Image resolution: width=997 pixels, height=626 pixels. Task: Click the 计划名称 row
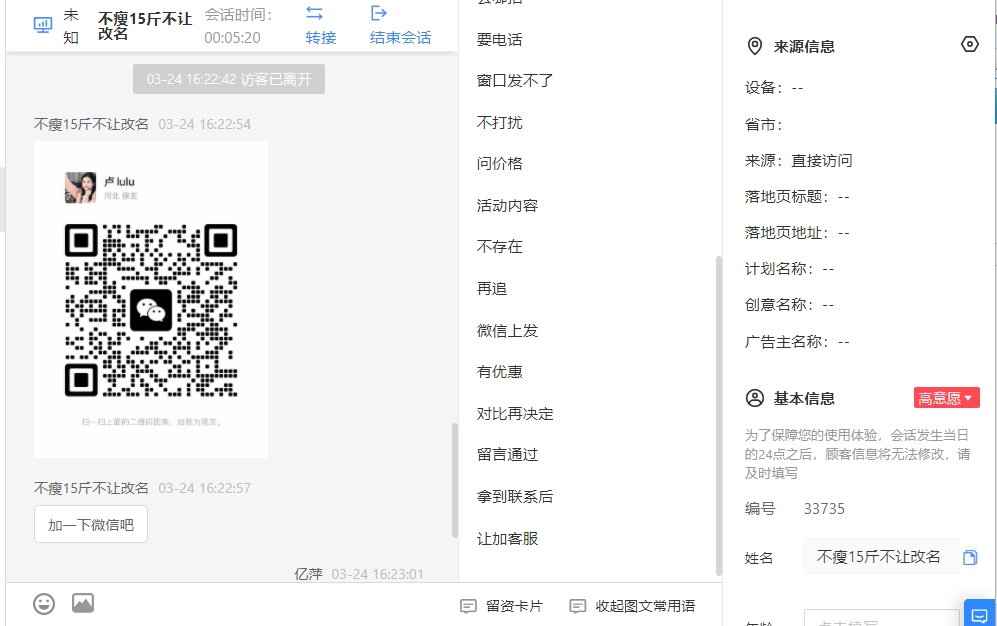[x=790, y=269]
